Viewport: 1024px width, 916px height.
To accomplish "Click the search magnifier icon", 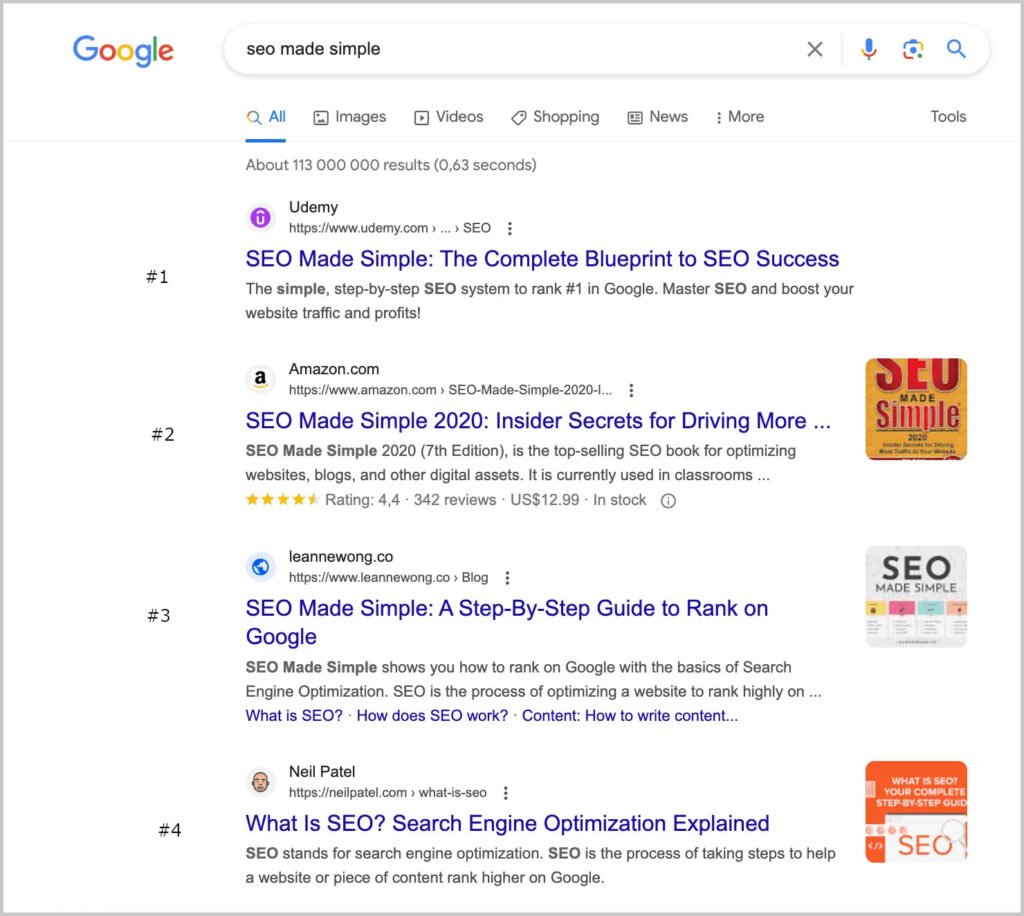I will 956,48.
